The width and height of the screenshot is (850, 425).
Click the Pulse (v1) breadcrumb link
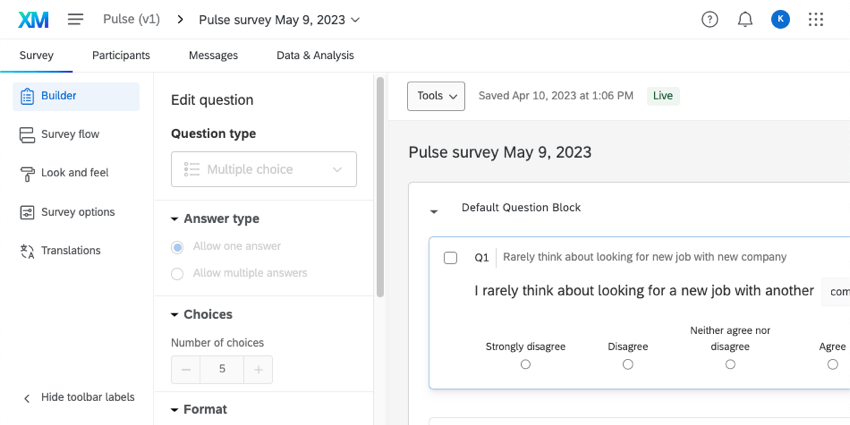point(133,19)
